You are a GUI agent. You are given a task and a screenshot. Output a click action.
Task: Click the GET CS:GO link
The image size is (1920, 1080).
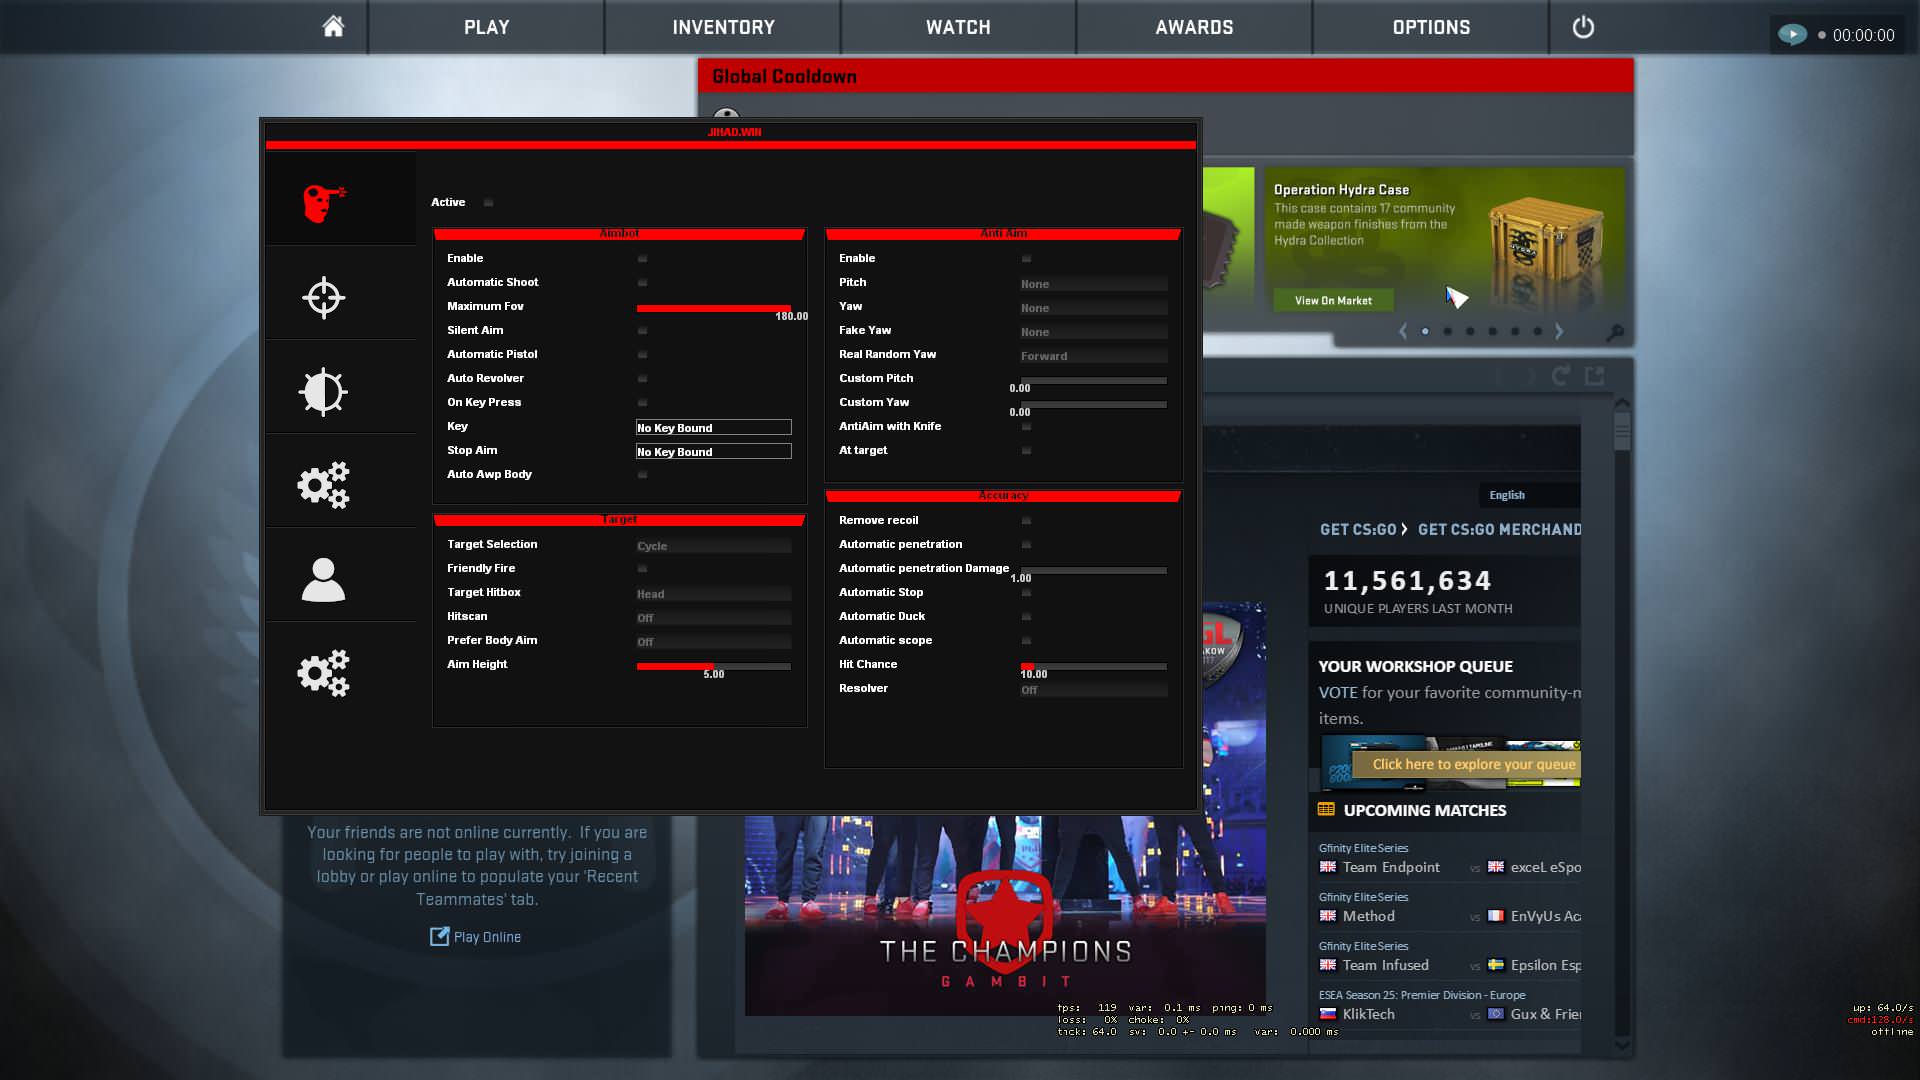[x=1358, y=529]
